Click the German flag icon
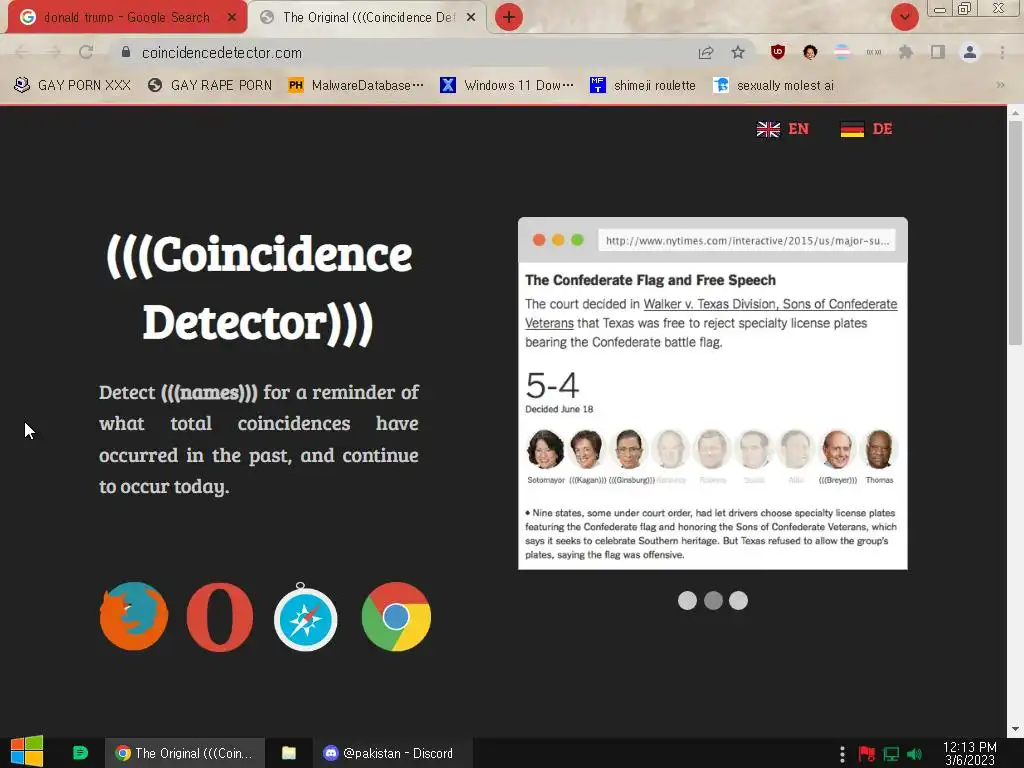The image size is (1024, 768). click(x=852, y=129)
